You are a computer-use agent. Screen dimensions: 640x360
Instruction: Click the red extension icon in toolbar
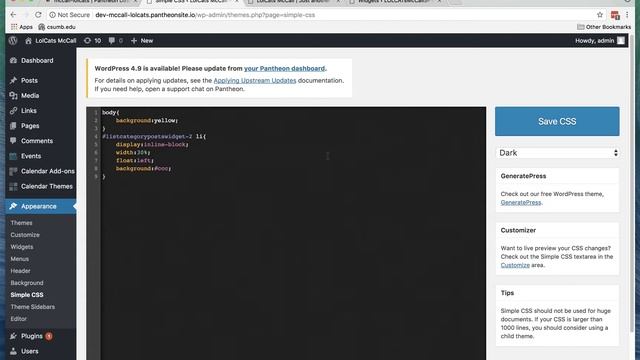615,15
